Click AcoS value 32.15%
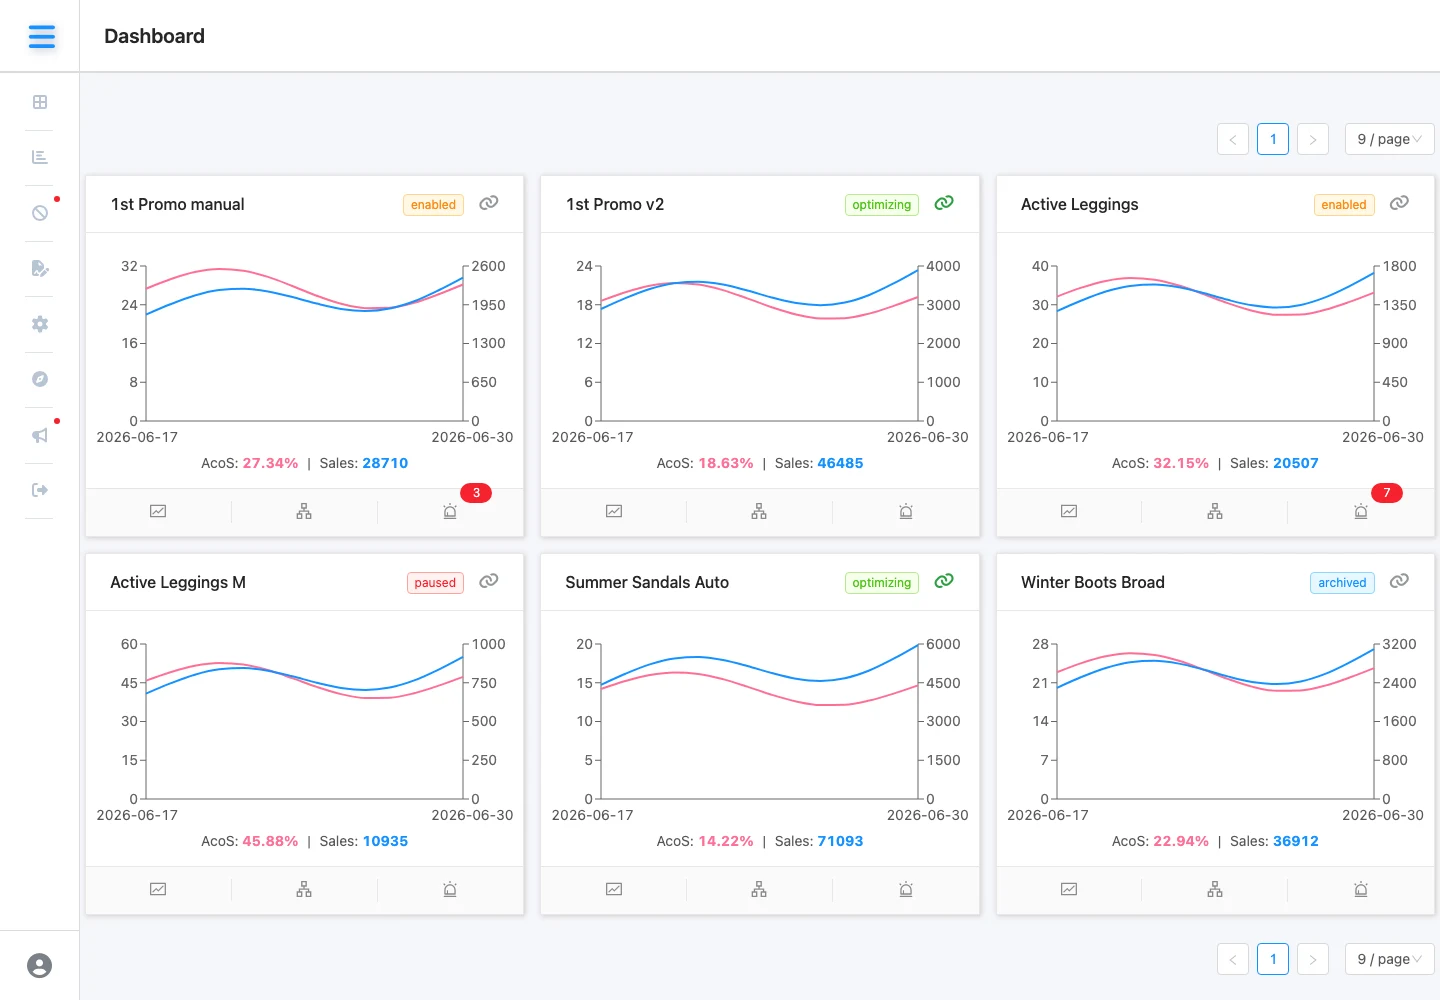This screenshot has width=1440, height=1000. click(1181, 463)
